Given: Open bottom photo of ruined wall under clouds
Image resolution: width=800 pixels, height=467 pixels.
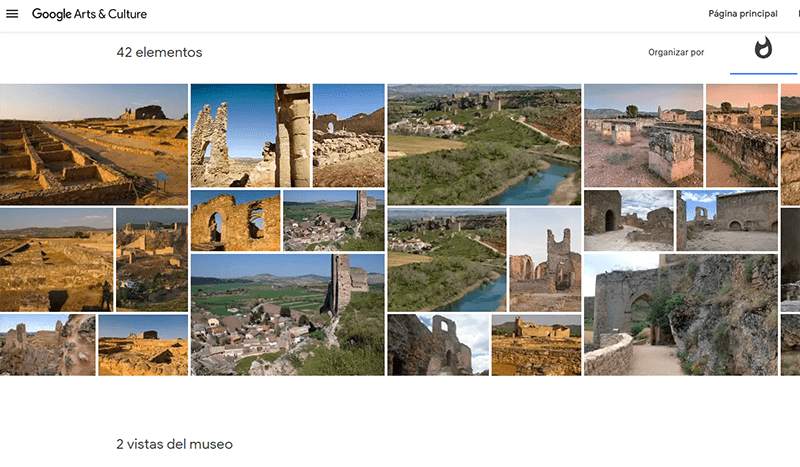Looking at the screenshot, I should (438, 345).
